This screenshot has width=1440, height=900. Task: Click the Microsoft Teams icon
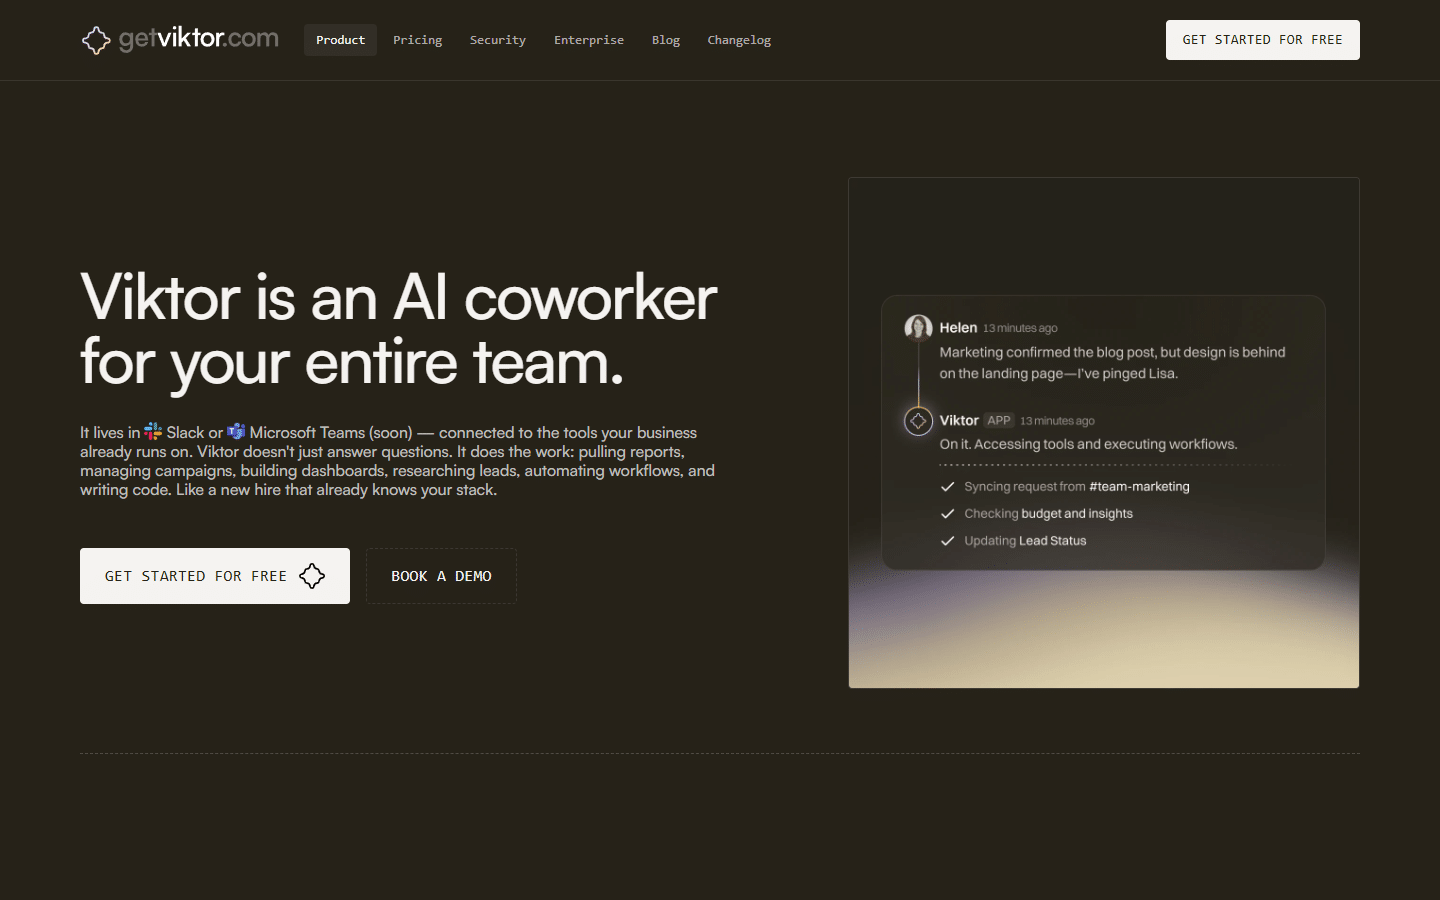tap(236, 431)
